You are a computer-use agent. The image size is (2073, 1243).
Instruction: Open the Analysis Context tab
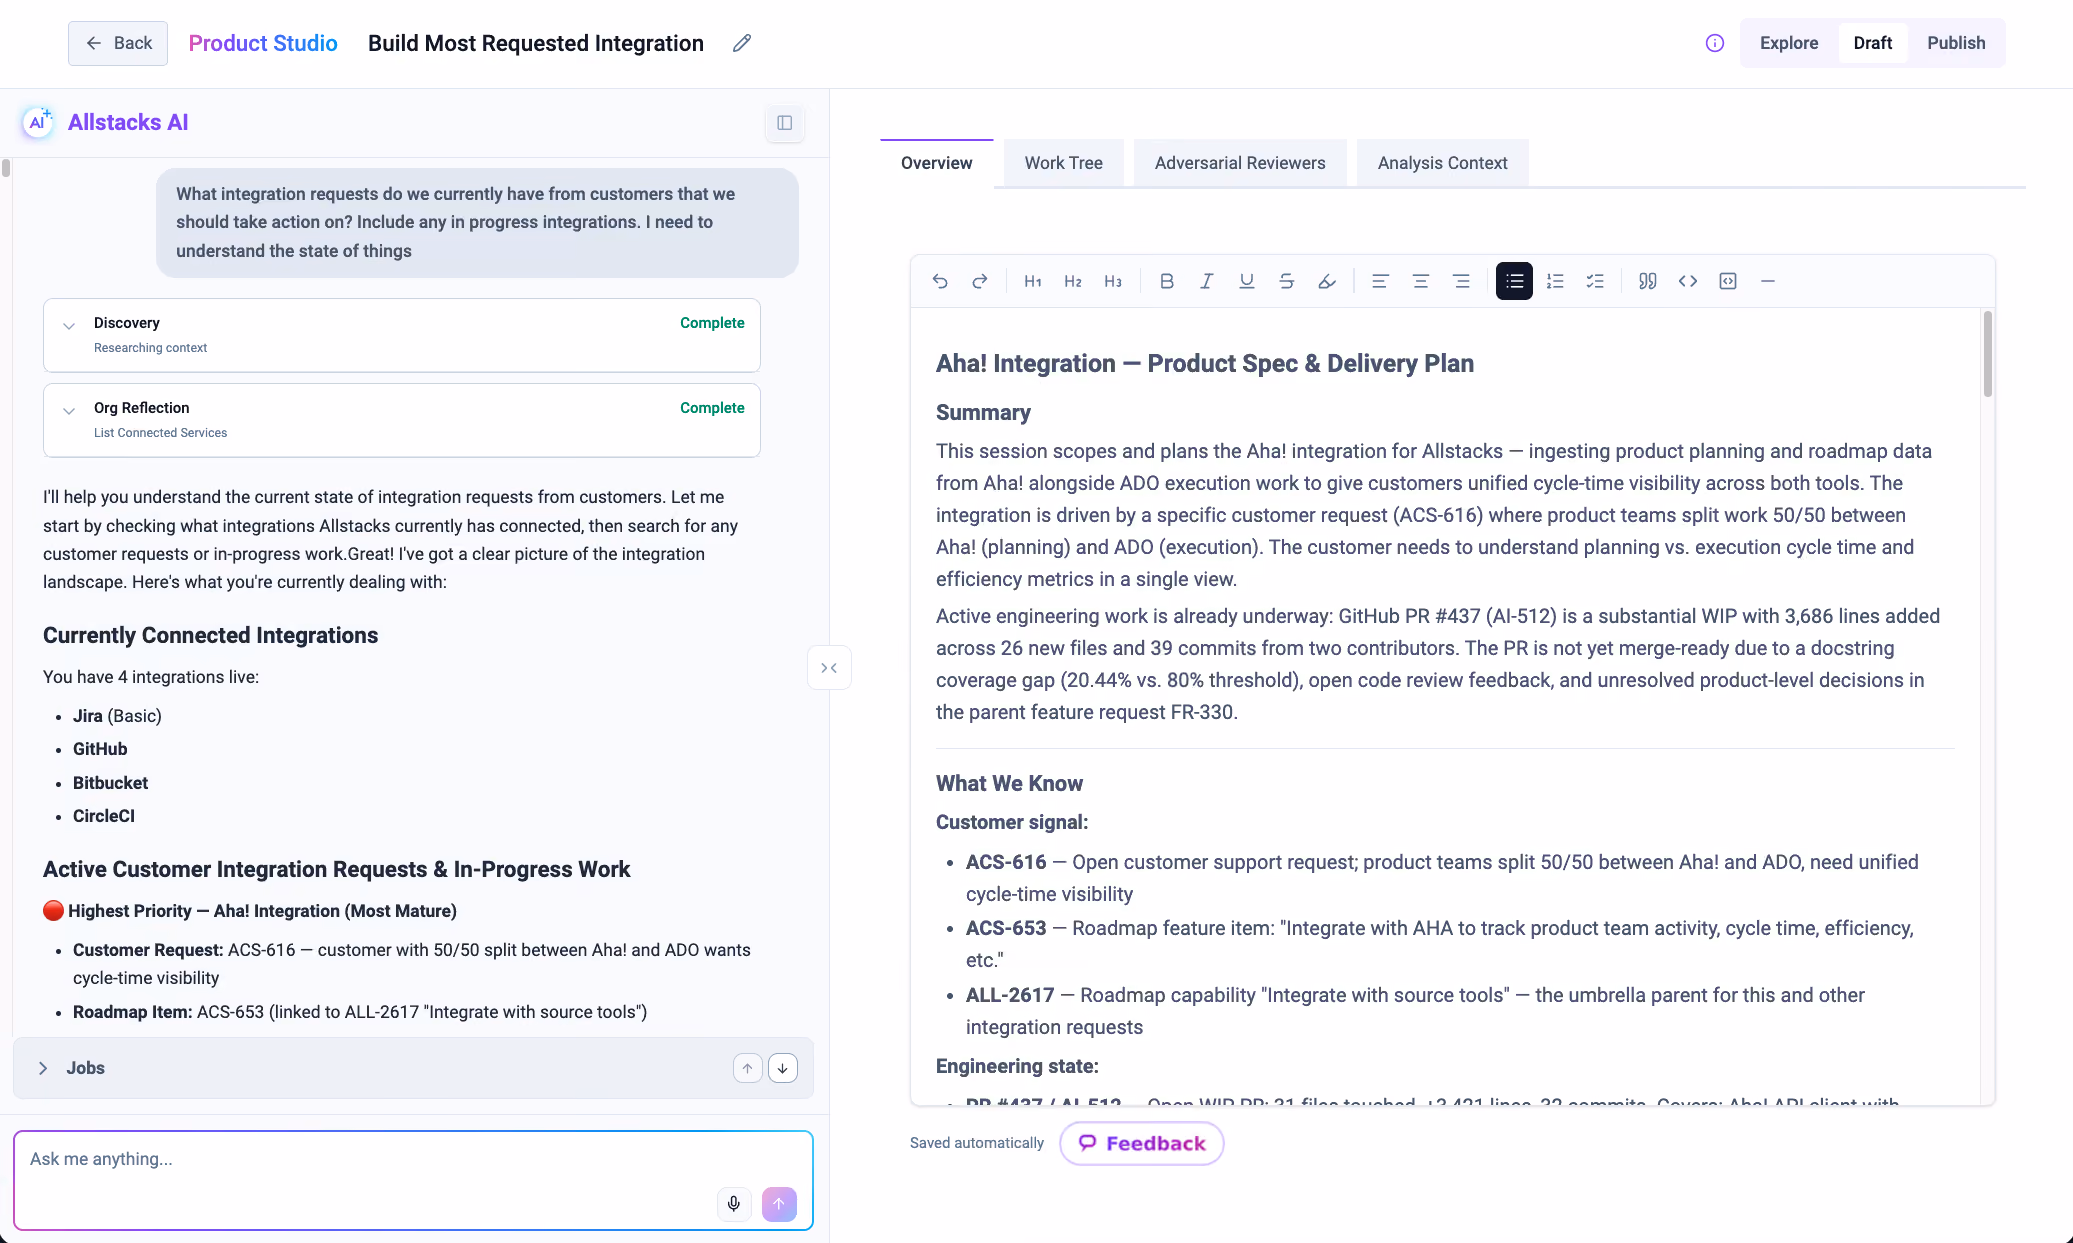pyautogui.click(x=1442, y=163)
